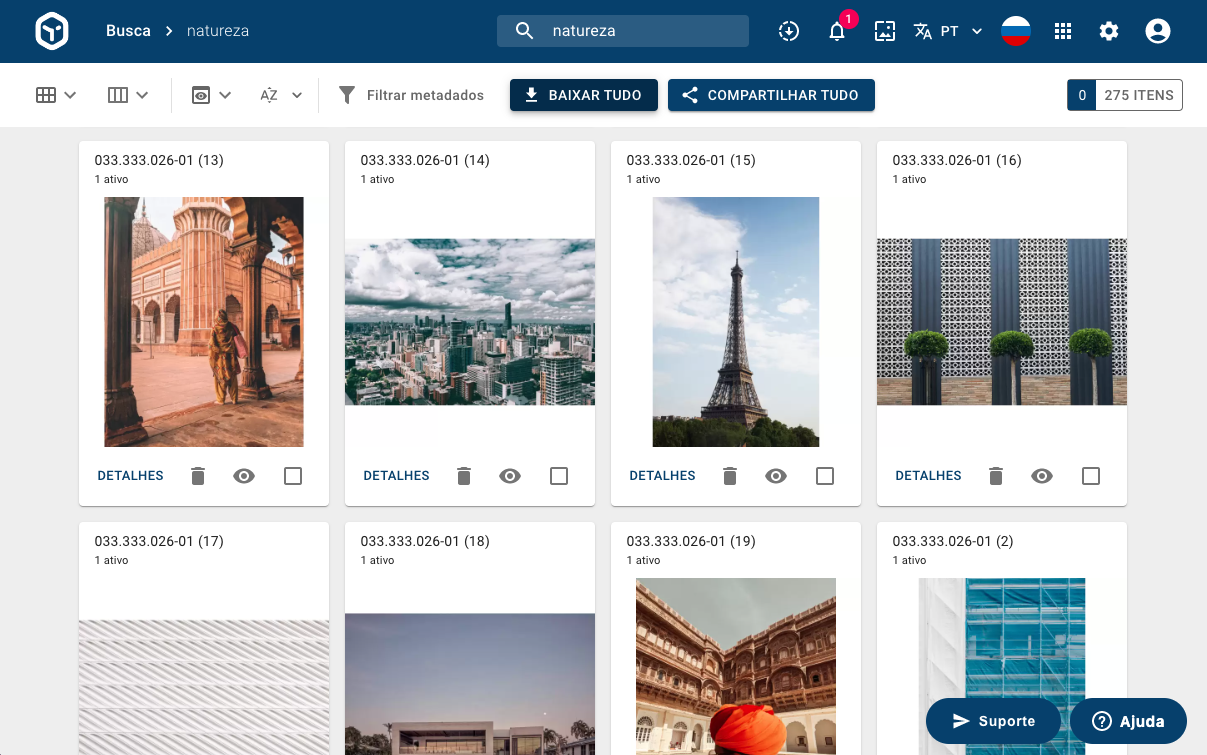Preview item 033.333.026-01 (16) with eye icon

pyautogui.click(x=1042, y=476)
